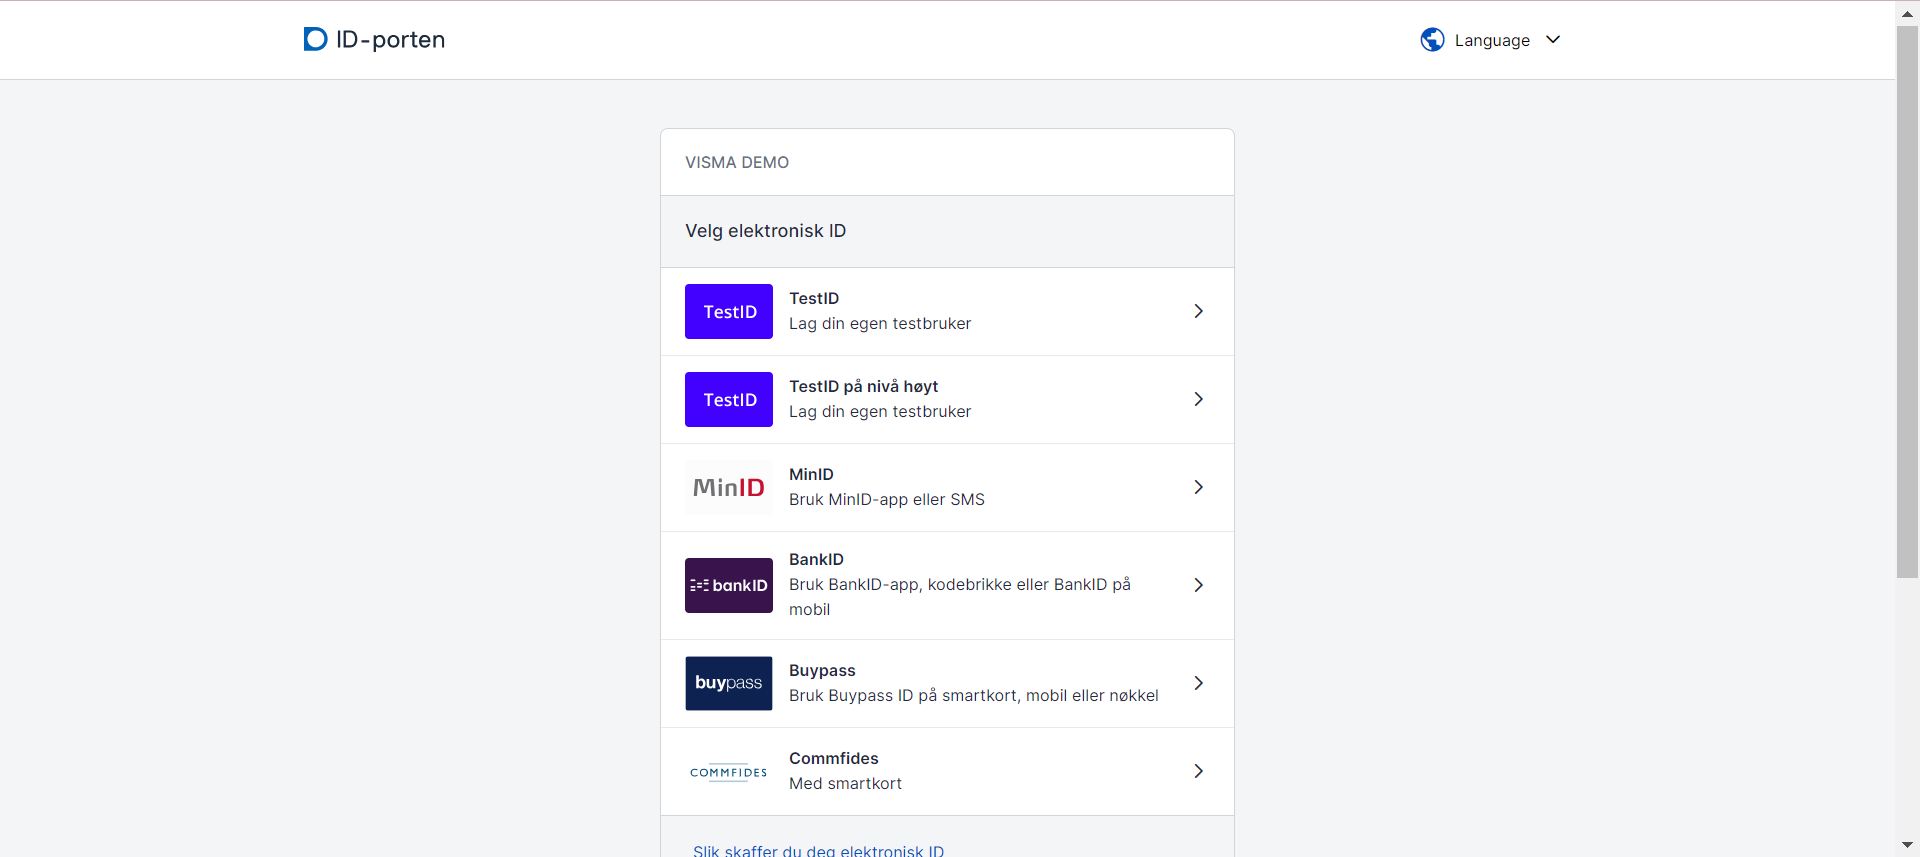Click 'VISMA DEMO' header text
The image size is (1920, 857).
pyautogui.click(x=737, y=162)
